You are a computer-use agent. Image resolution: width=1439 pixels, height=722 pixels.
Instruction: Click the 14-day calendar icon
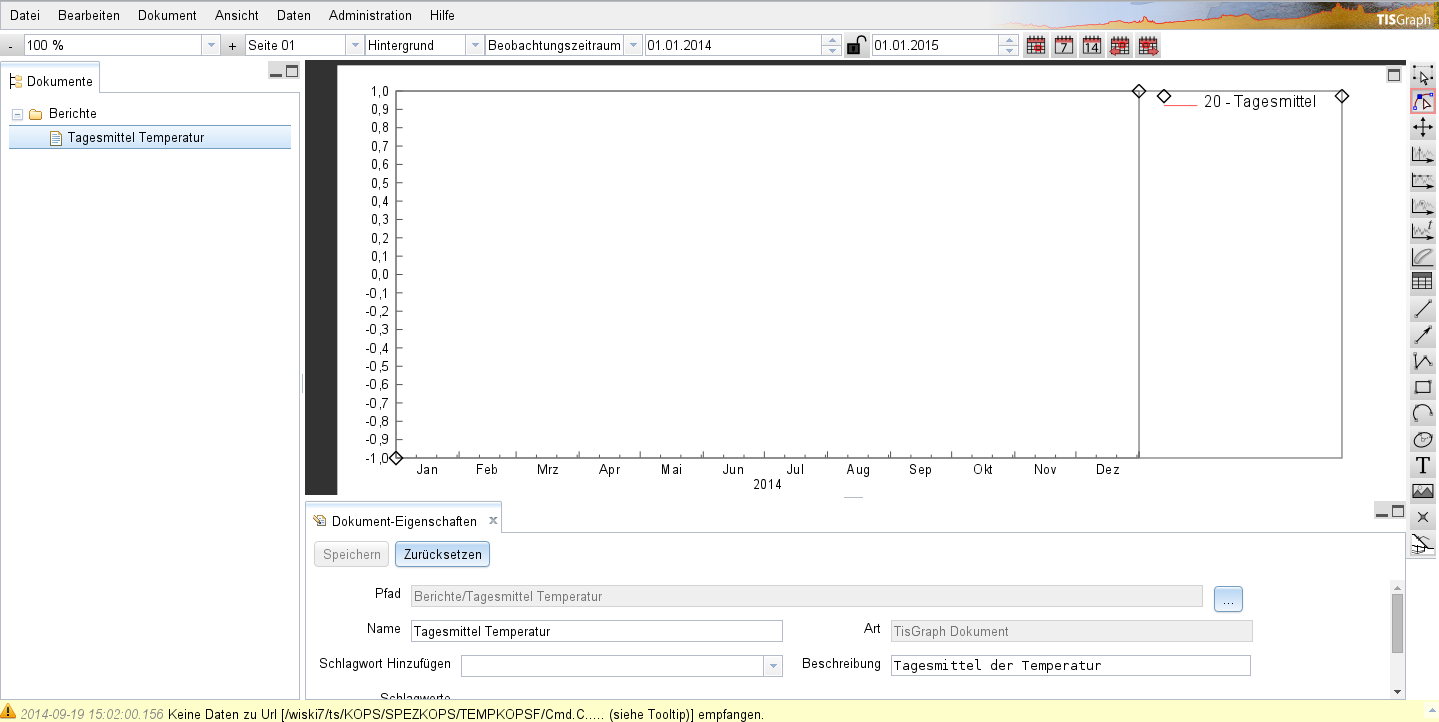1092,44
